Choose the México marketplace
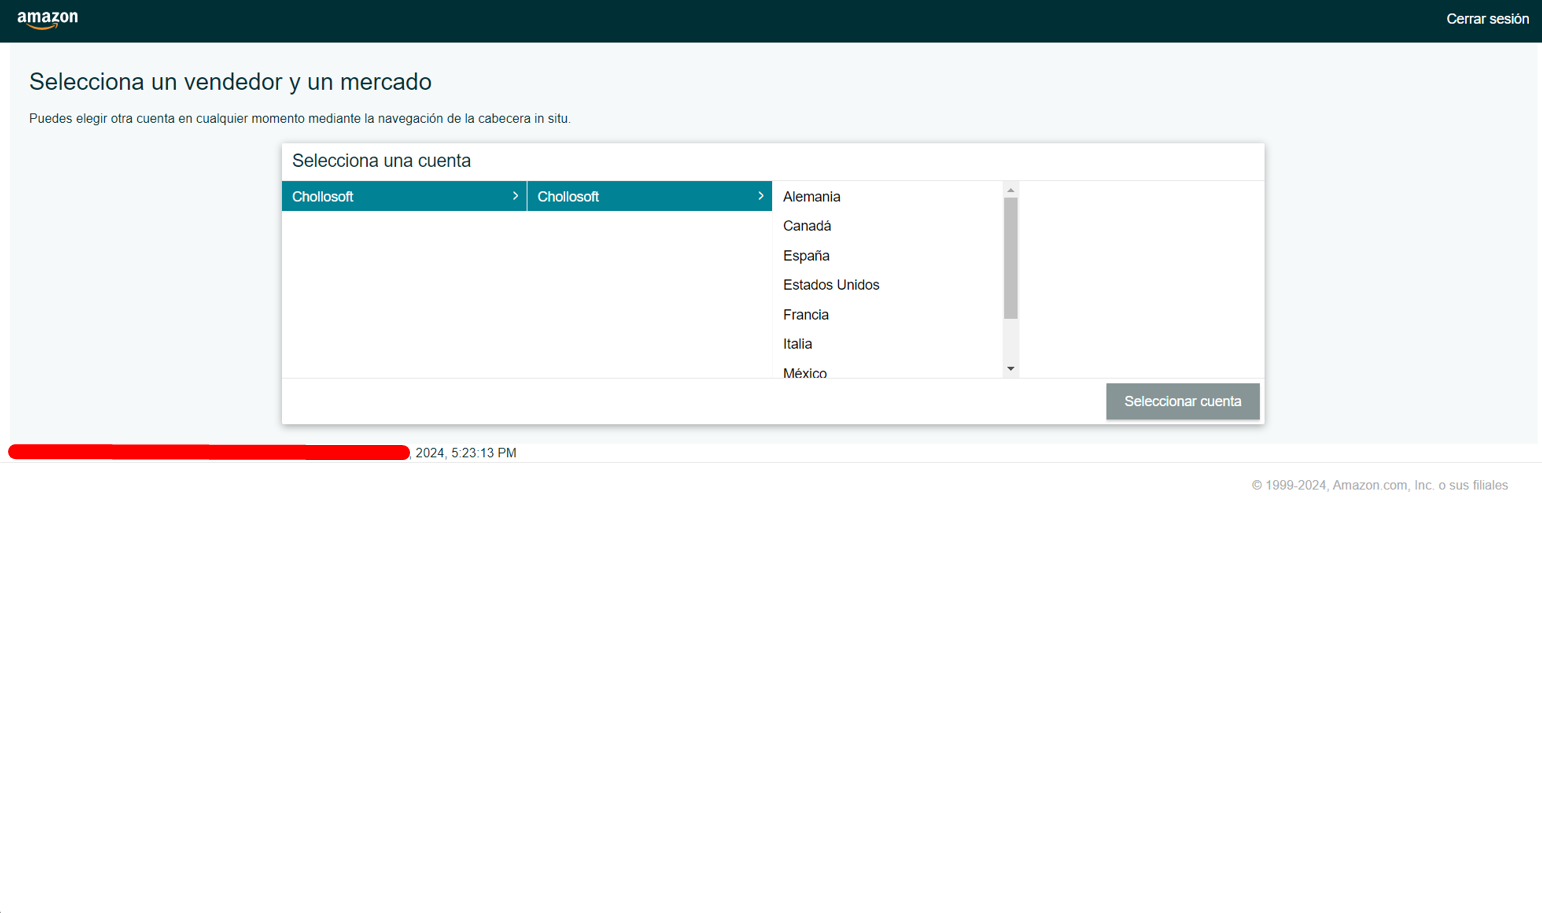Image resolution: width=1542 pixels, height=913 pixels. pyautogui.click(x=888, y=371)
